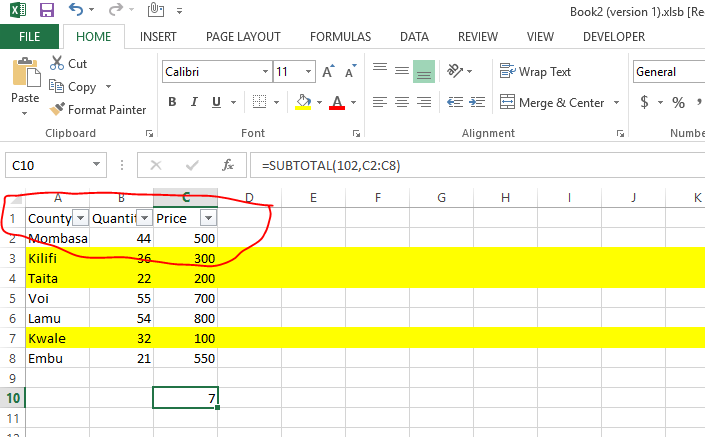Image resolution: width=705 pixels, height=437 pixels.
Task: Toggle Wrap Text for the cell
Action: (x=535, y=72)
